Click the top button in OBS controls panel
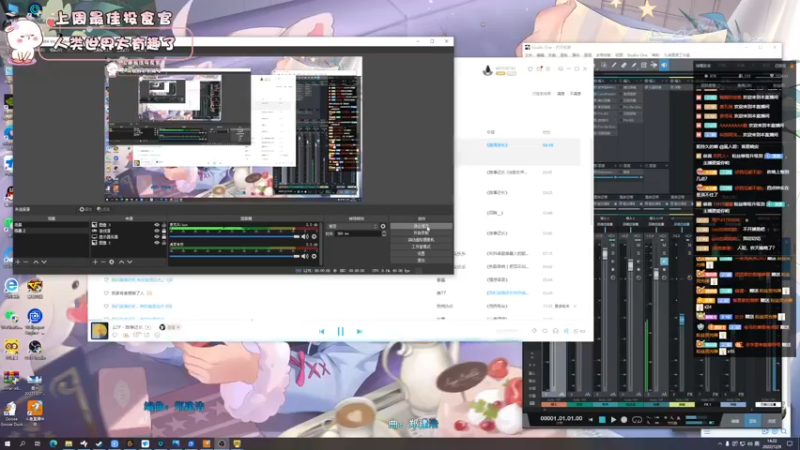The height and width of the screenshot is (450, 800). [421, 226]
